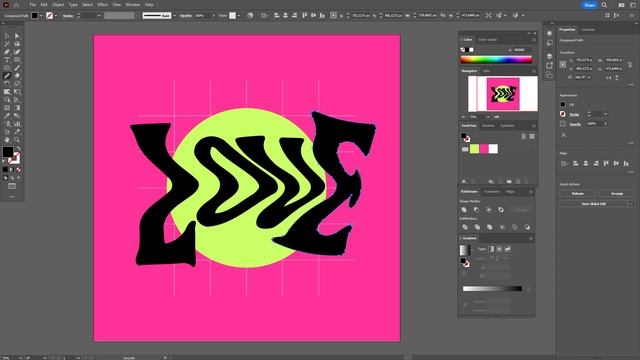Open stroke color dropdown in control bar
The width and height of the screenshot is (640, 360).
tap(56, 16)
